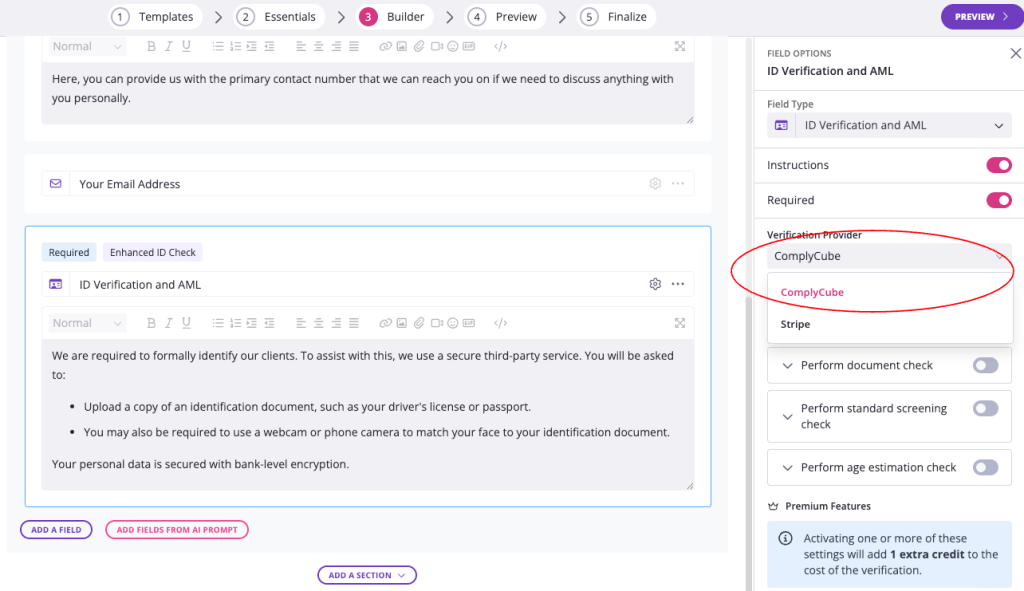Screen dimensions: 1024x591
Task: Click Add Fields From AI Prompt button
Action: [x=177, y=530]
